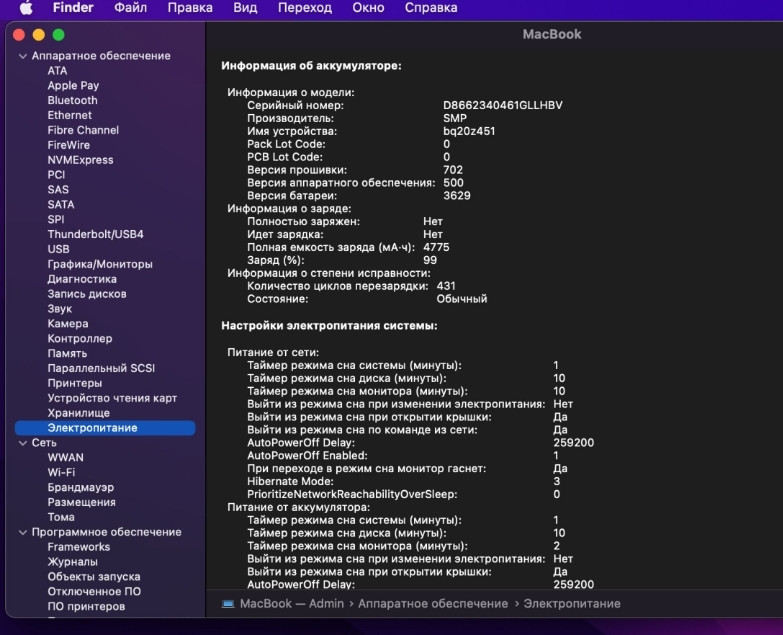Select Thunderbolt/USB4 in hardware list
783x635 pixels.
95,234
